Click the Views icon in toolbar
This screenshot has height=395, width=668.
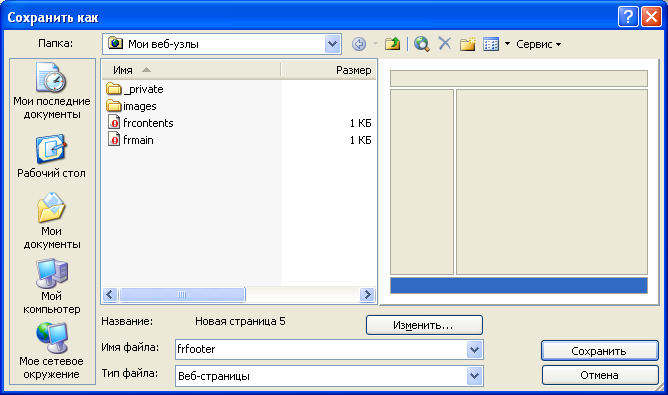tap(491, 44)
